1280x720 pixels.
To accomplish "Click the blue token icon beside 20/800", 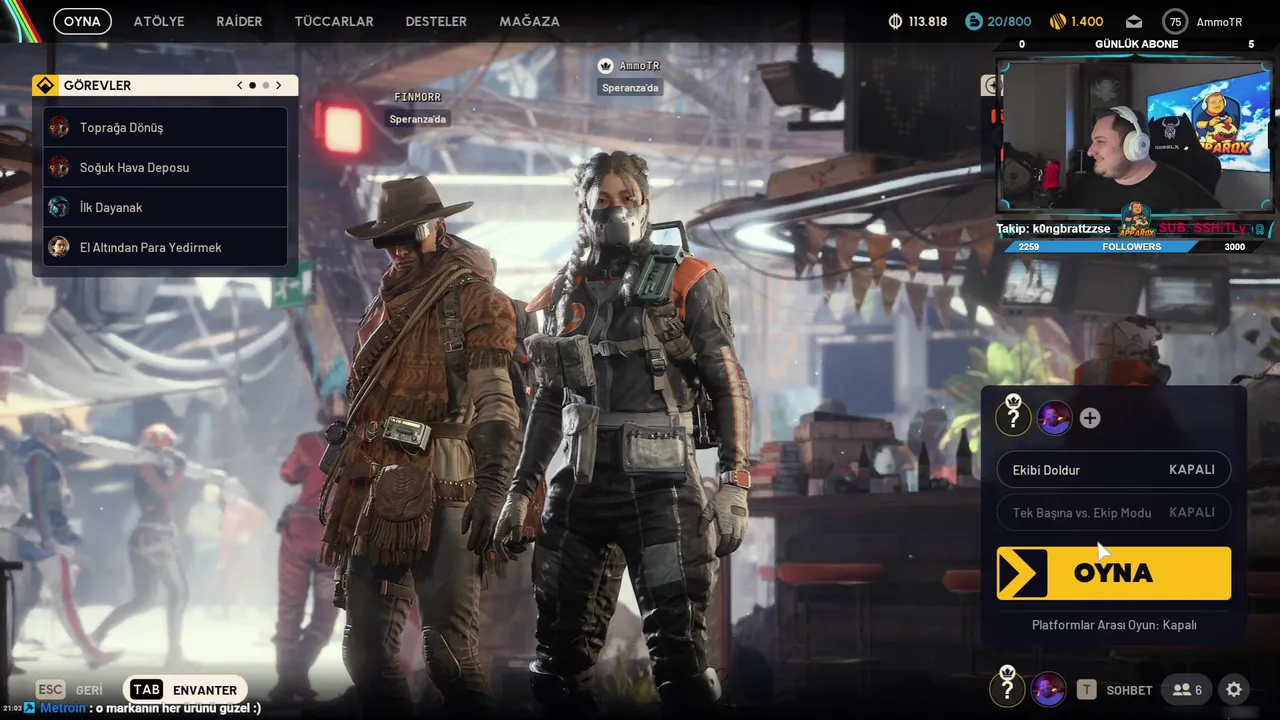I will point(974,21).
